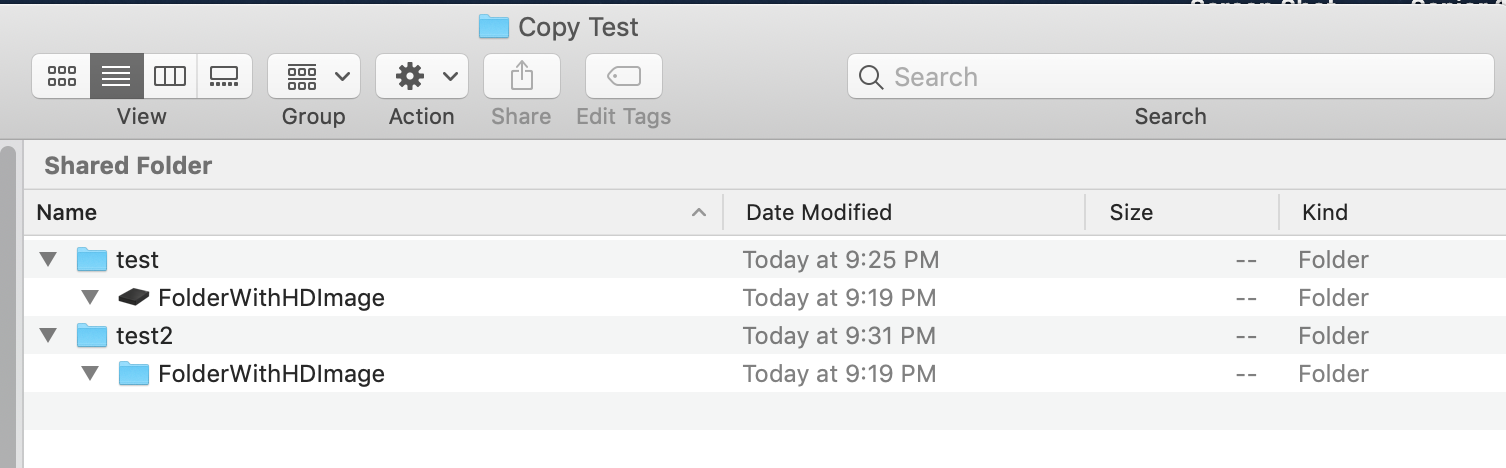Collapse FolderWithHDImage under test2
The height and width of the screenshot is (468, 1506).
[90, 374]
